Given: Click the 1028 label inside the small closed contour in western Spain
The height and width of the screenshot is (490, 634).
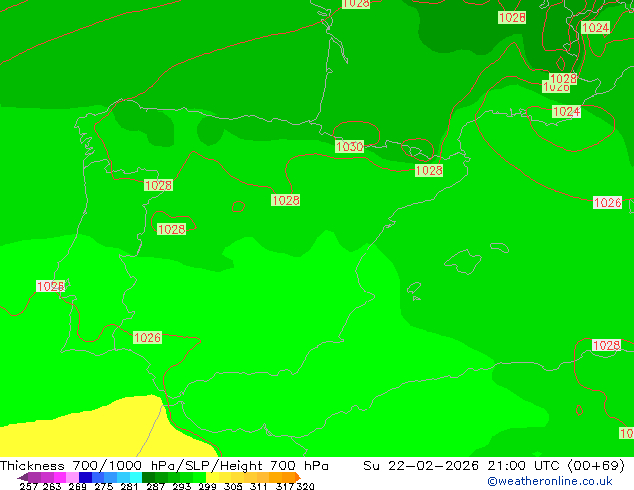Looking at the screenshot, I should [x=171, y=229].
